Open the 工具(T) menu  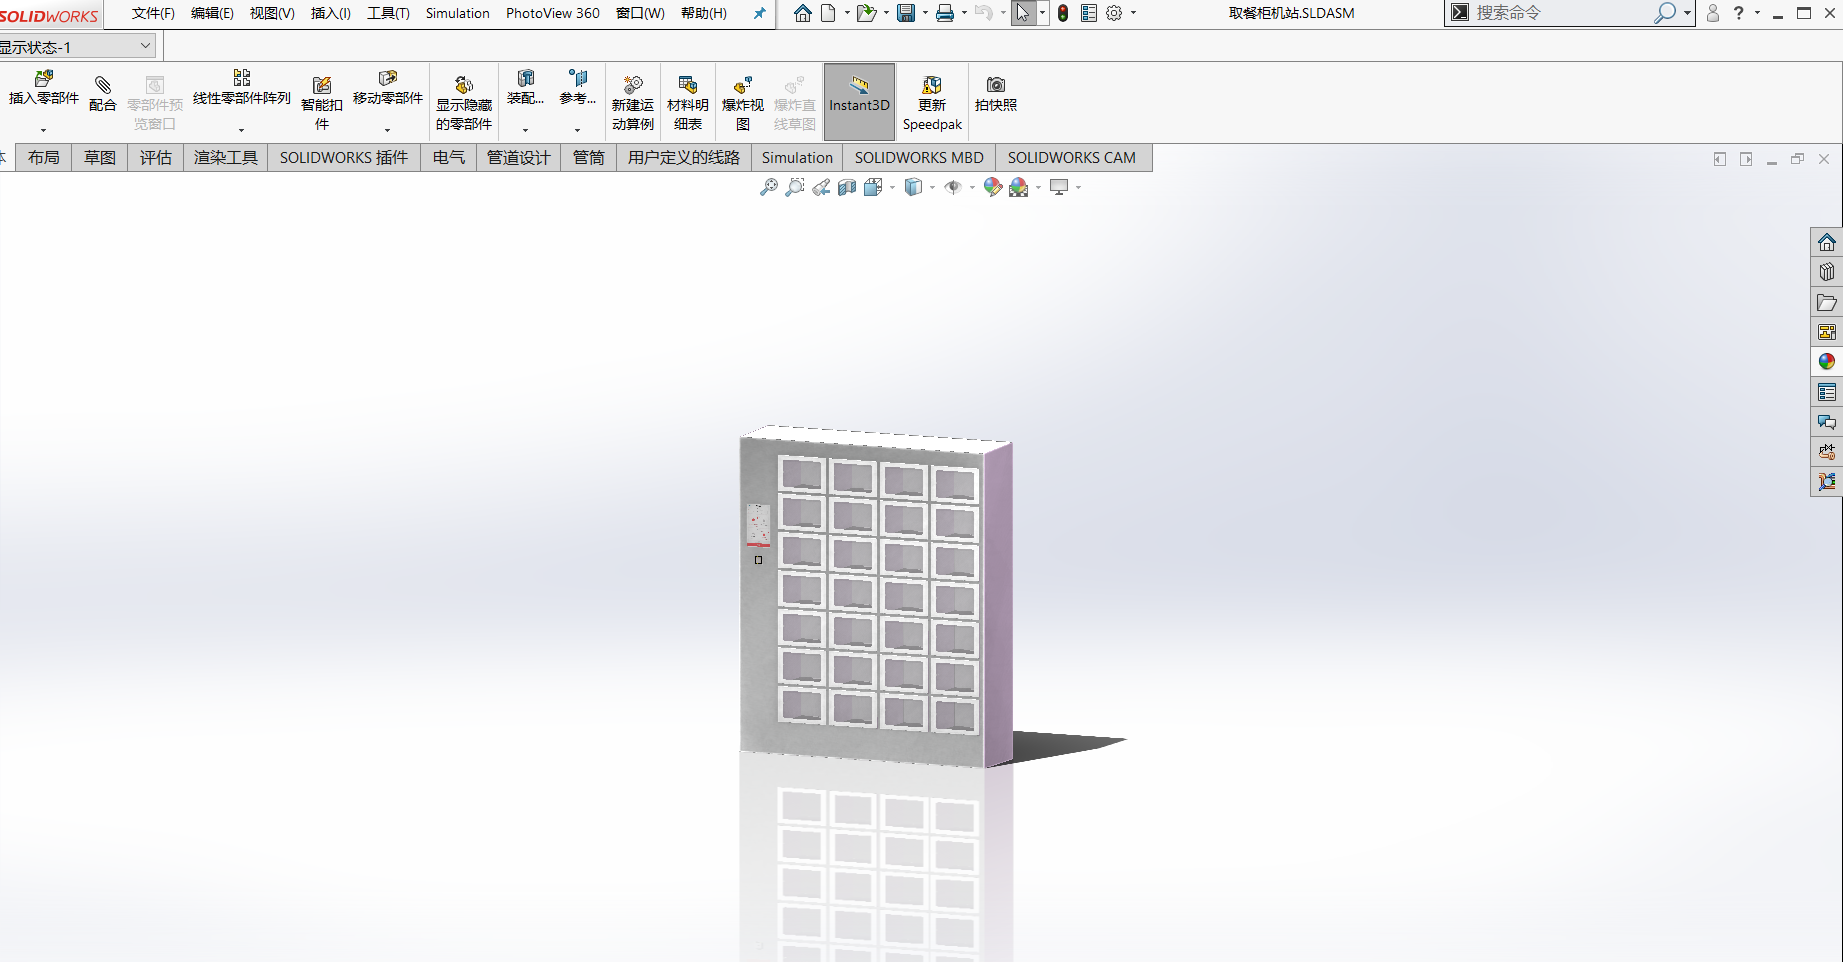click(x=389, y=13)
